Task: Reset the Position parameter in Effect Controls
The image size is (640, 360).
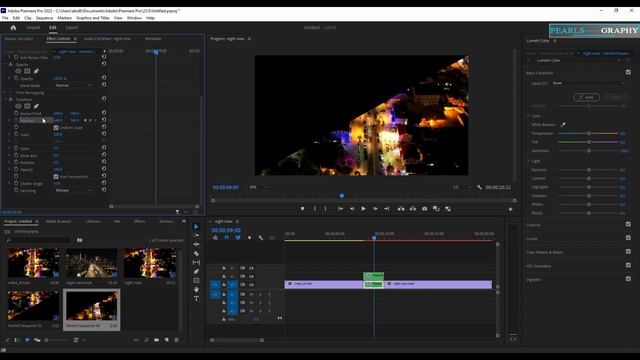Action: point(104,120)
